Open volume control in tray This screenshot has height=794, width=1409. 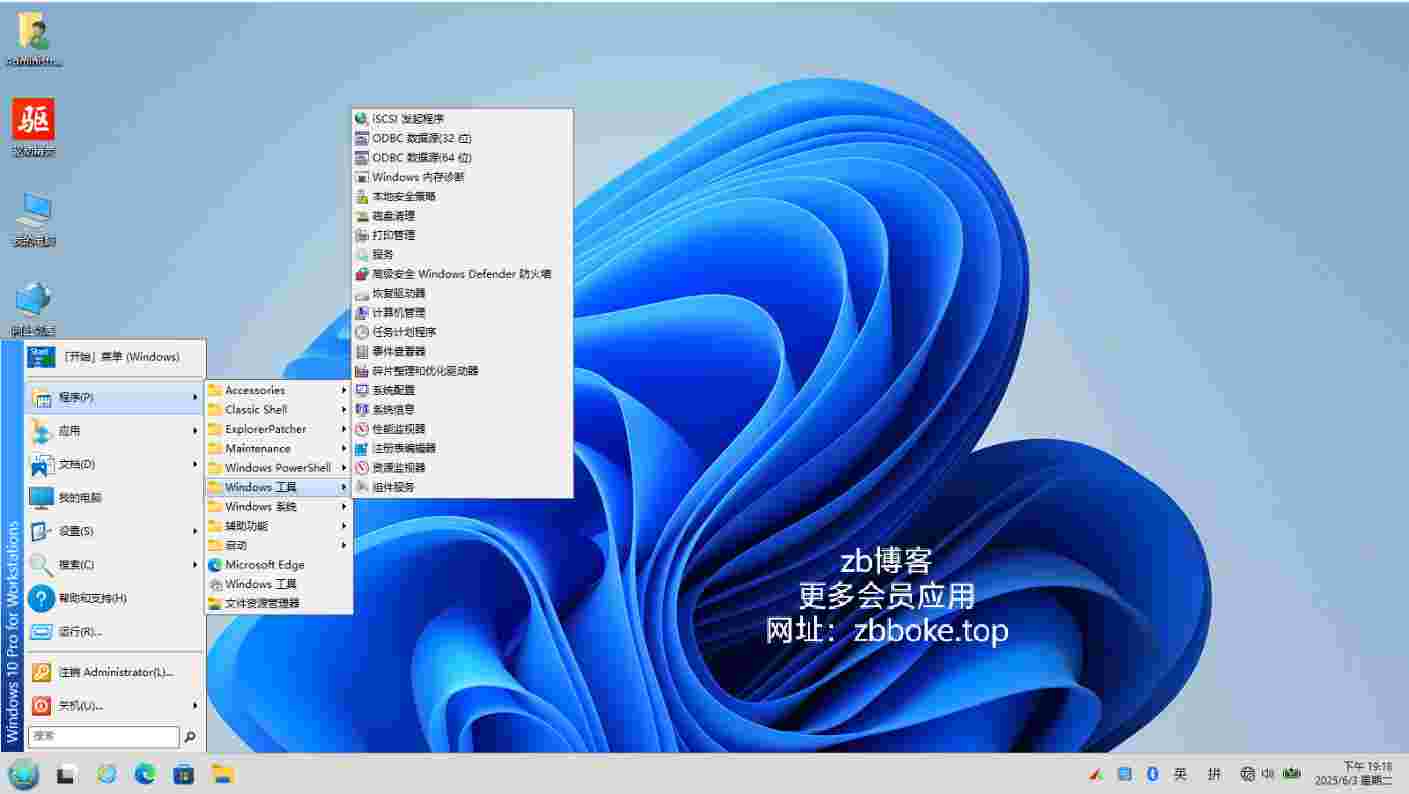(x=1268, y=774)
